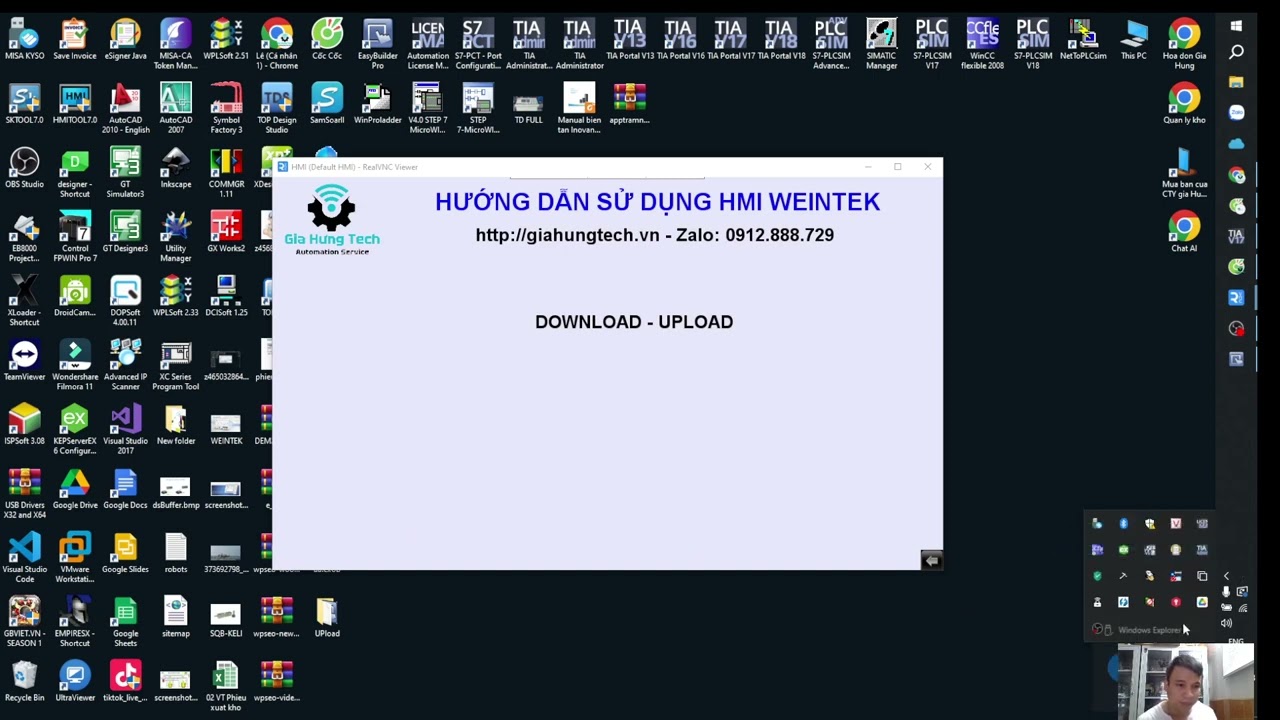Launch HMITOOL7.0 shortcut
The image size is (1280, 720).
(75, 104)
